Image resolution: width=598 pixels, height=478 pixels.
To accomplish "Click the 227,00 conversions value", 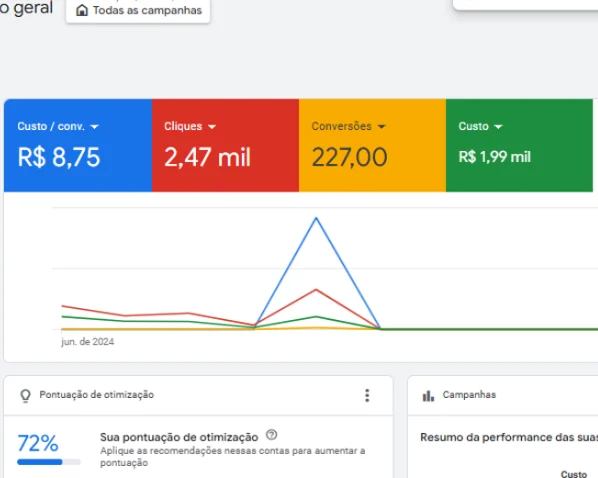I will pos(350,157).
